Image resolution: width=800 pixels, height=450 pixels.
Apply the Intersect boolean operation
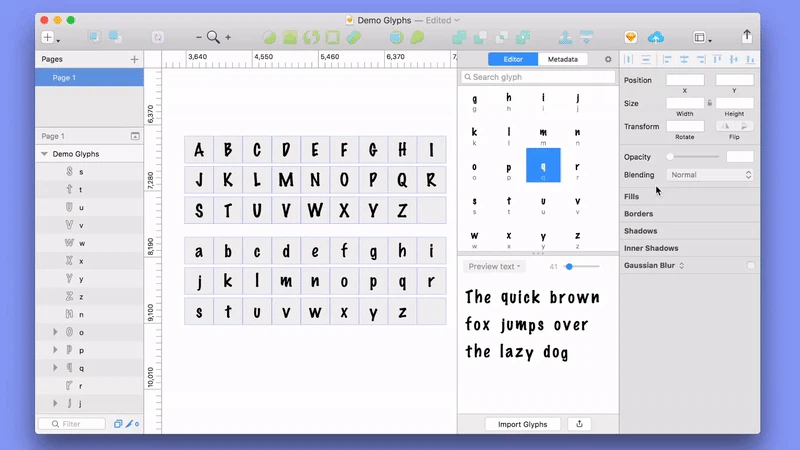pyautogui.click(x=502, y=37)
